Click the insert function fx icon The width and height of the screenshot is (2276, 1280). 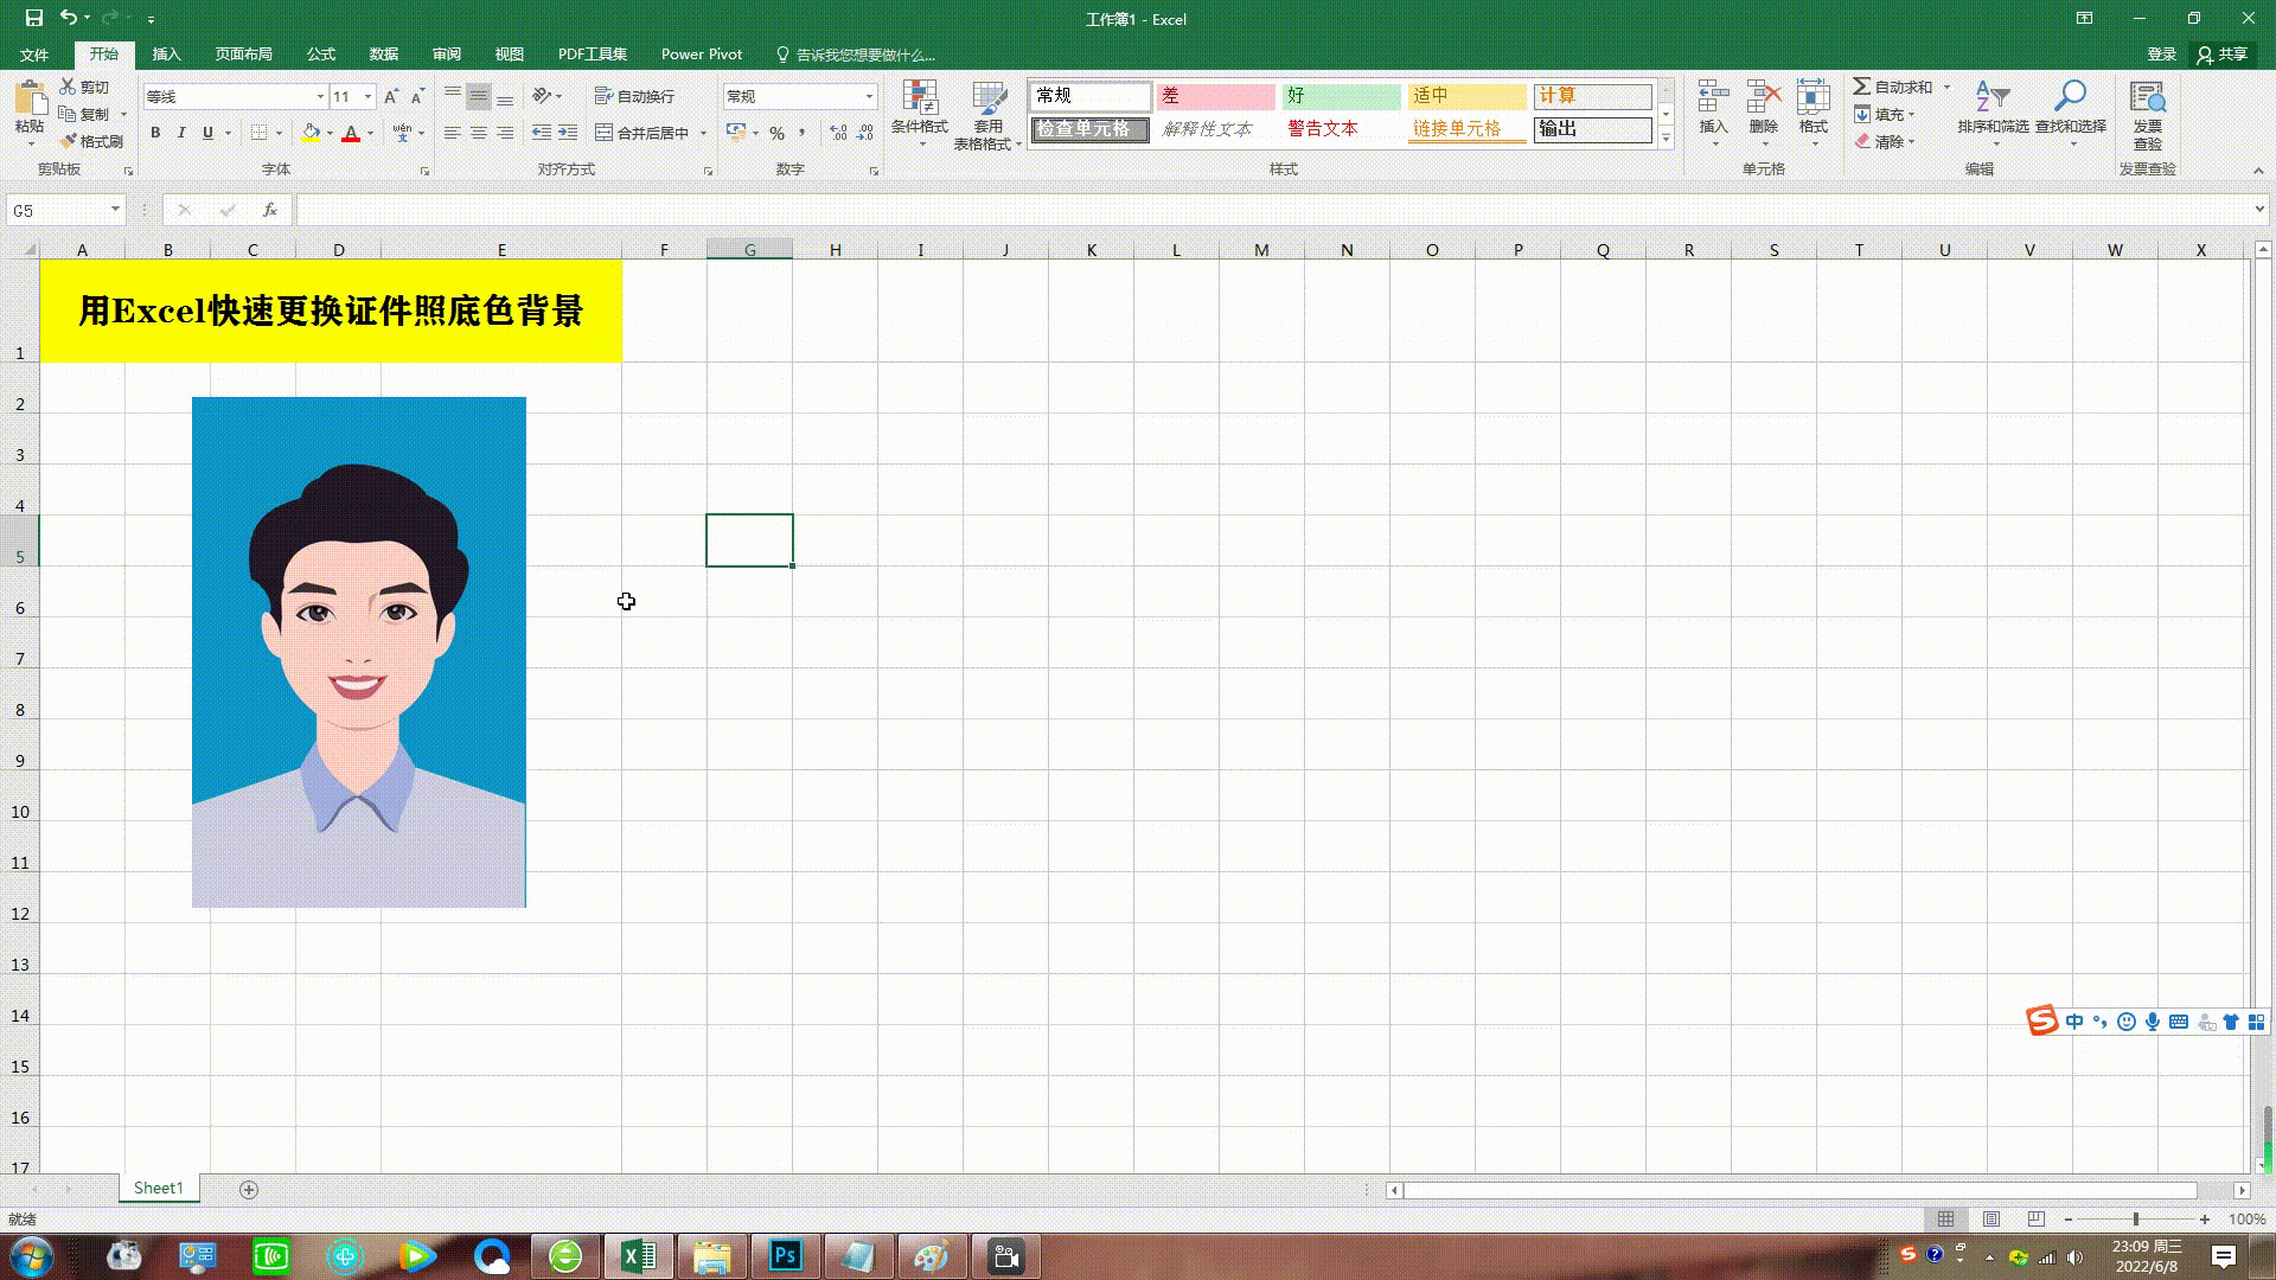270,210
